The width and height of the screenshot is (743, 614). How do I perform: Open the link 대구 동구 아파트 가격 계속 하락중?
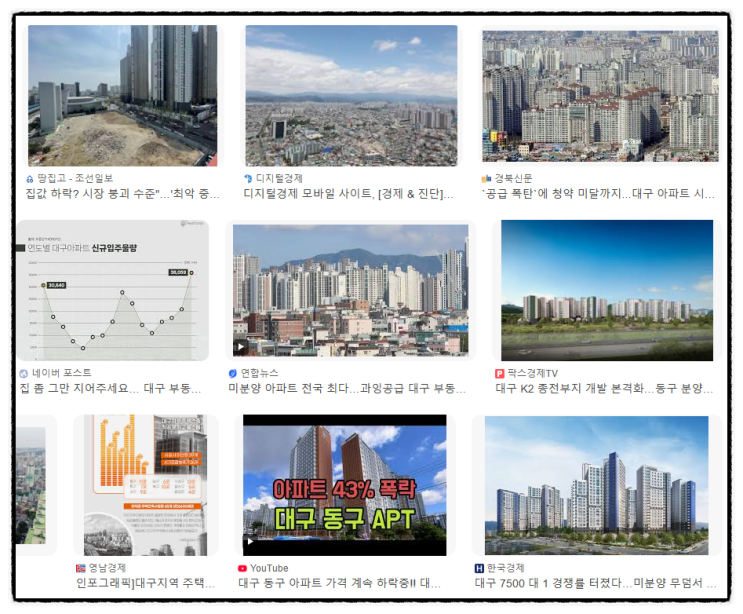tap(339, 583)
